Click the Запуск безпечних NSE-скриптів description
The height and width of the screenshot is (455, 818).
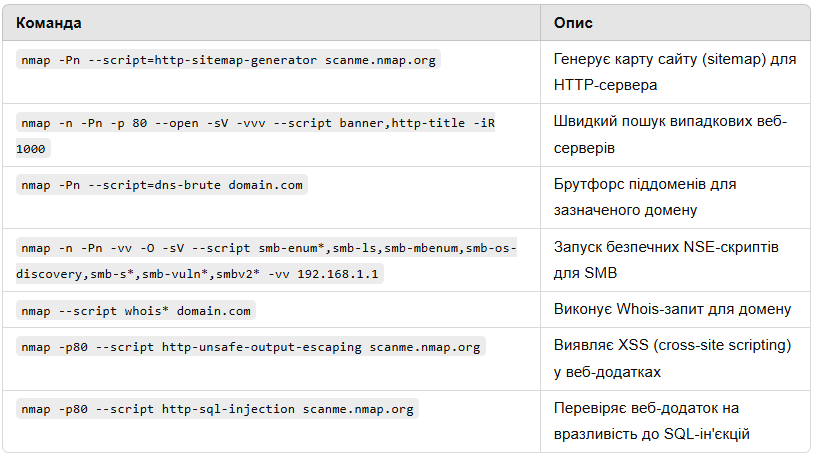[x=666, y=260]
